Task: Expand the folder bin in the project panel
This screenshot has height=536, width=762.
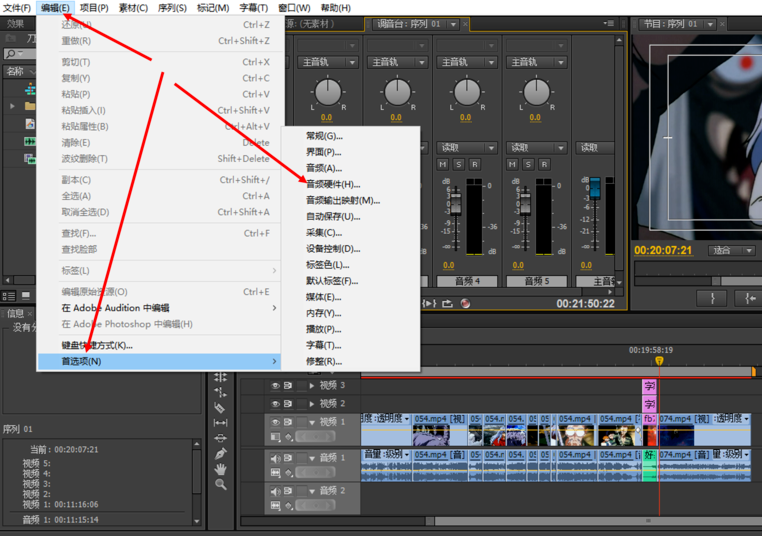Action: pos(13,106)
